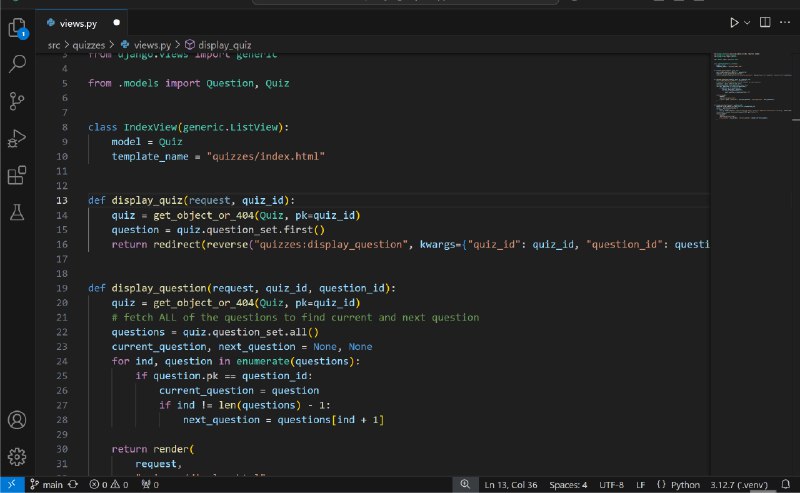Open the Accounts icon
The width and height of the screenshot is (800, 493).
pos(17,420)
